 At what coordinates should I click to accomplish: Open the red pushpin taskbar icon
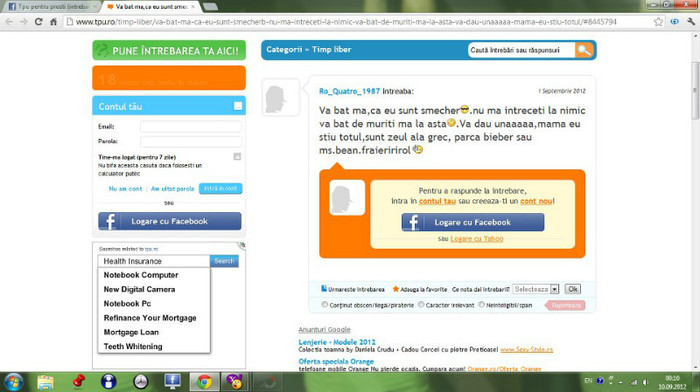78,382
